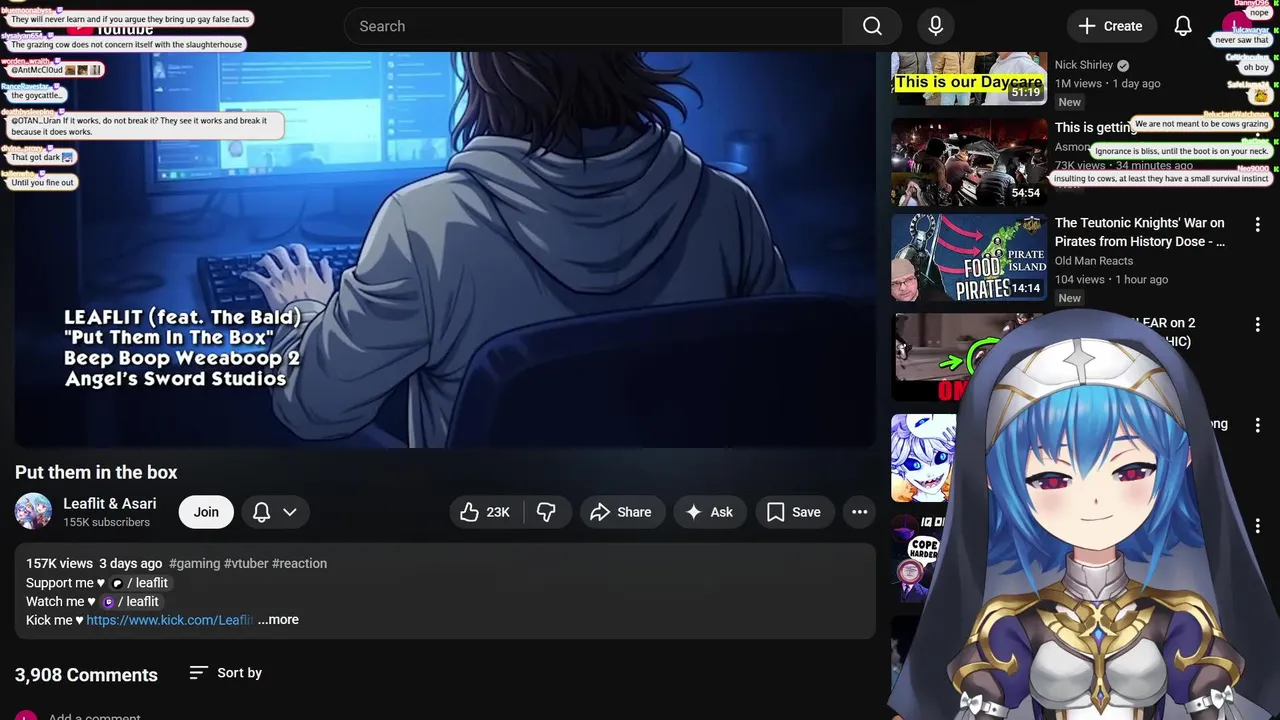1280x720 pixels.
Task: Open the Support me / leaflit link
Action: click(x=139, y=583)
